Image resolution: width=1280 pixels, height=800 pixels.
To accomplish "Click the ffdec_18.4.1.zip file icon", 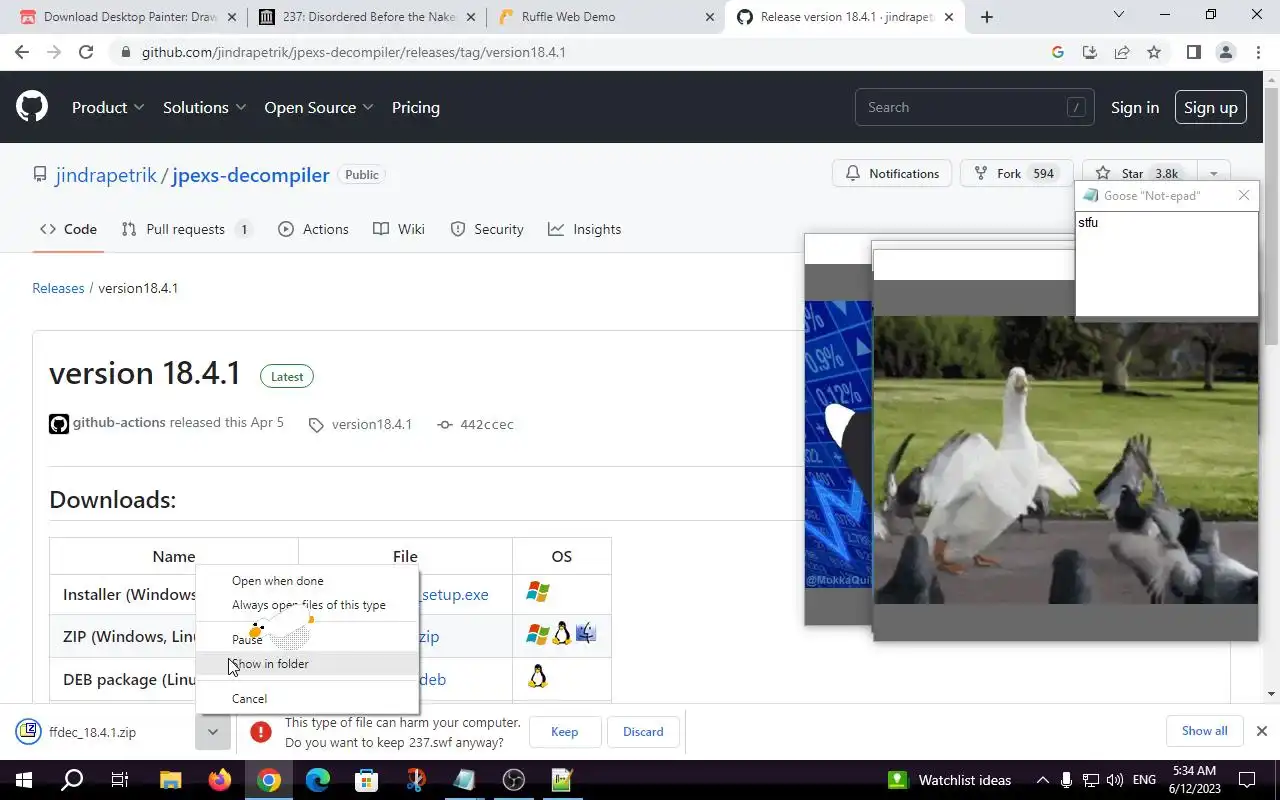I will pos(28,731).
